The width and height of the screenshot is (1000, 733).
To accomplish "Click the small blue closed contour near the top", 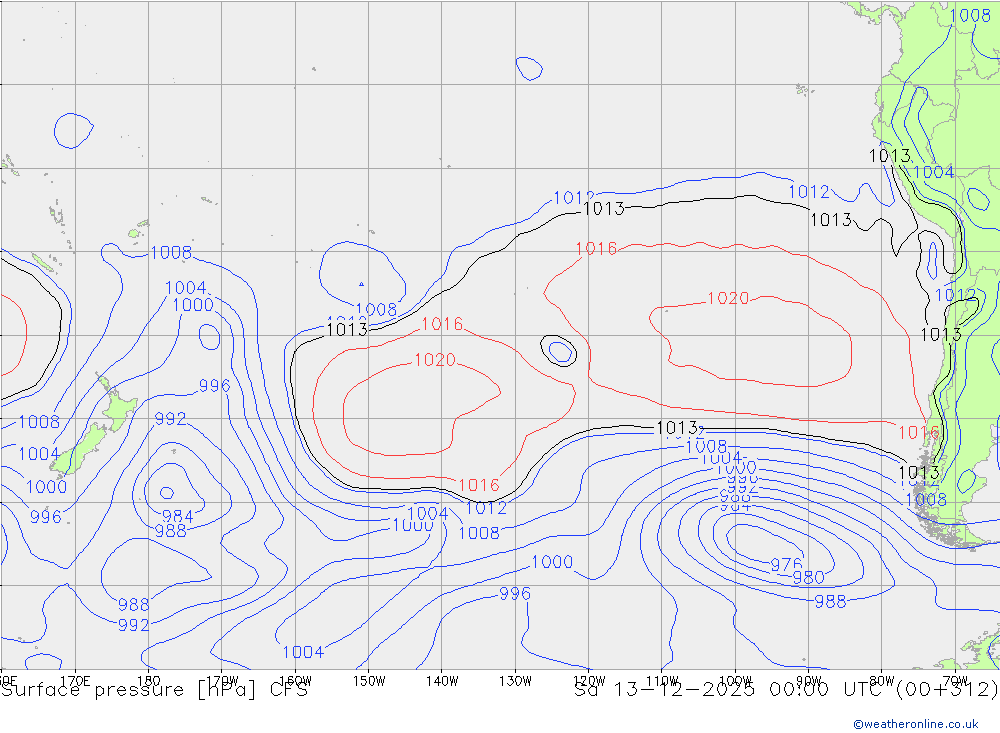I will click(529, 68).
